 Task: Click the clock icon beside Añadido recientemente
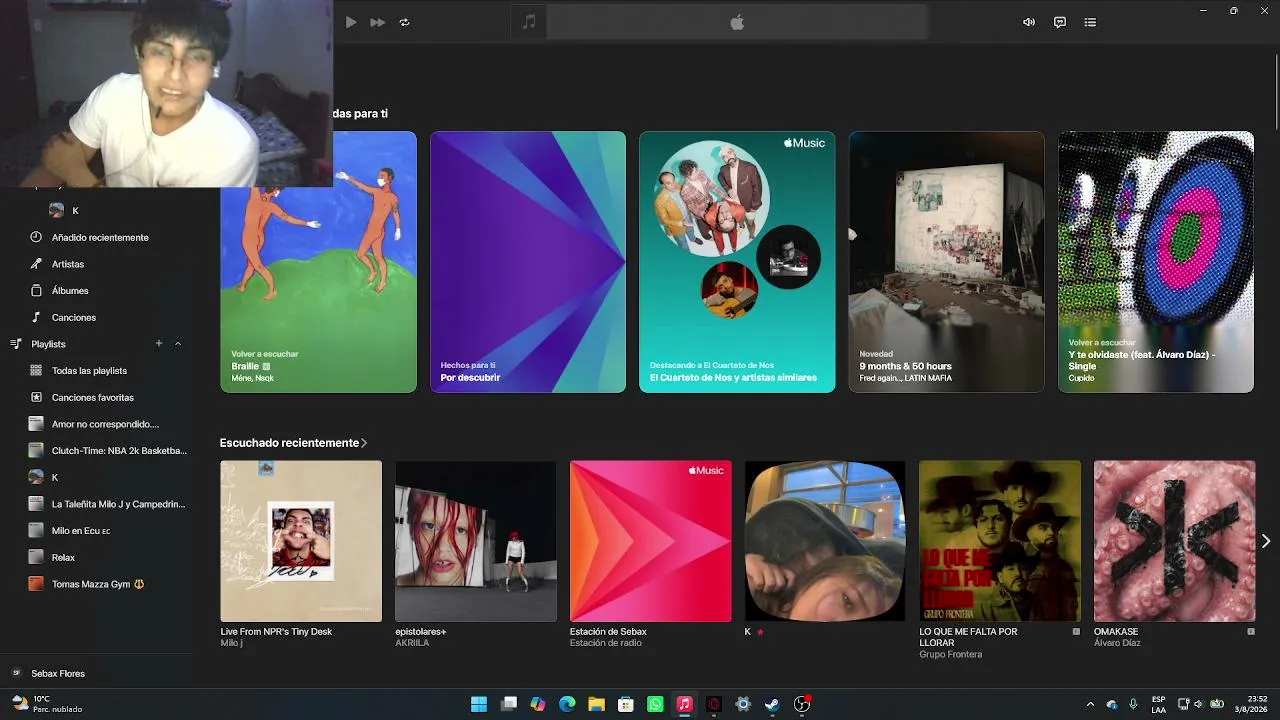point(36,237)
